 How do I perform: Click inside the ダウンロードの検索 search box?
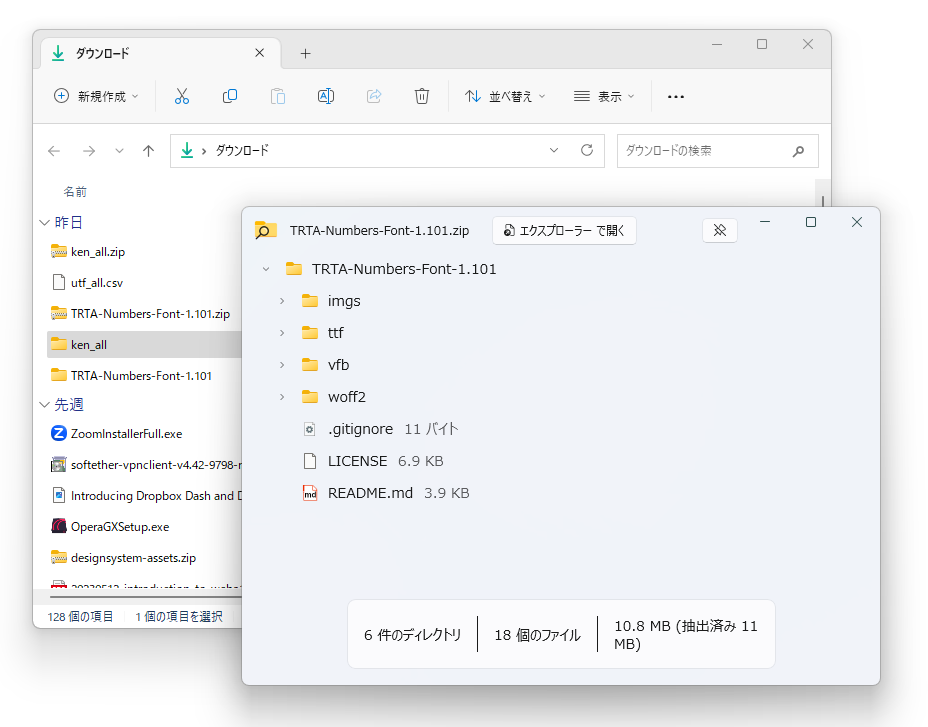tap(700, 150)
